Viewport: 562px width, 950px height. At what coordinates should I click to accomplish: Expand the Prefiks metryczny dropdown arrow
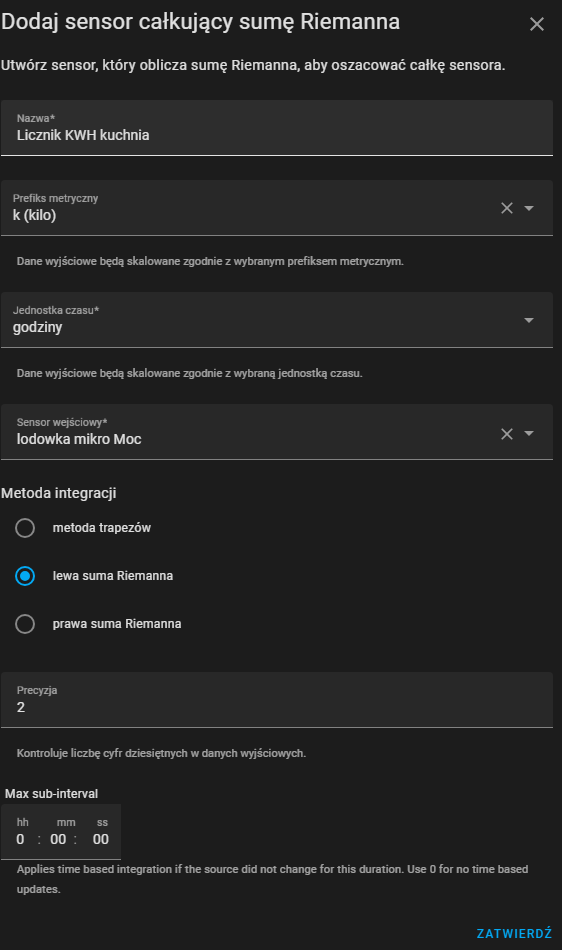529,208
